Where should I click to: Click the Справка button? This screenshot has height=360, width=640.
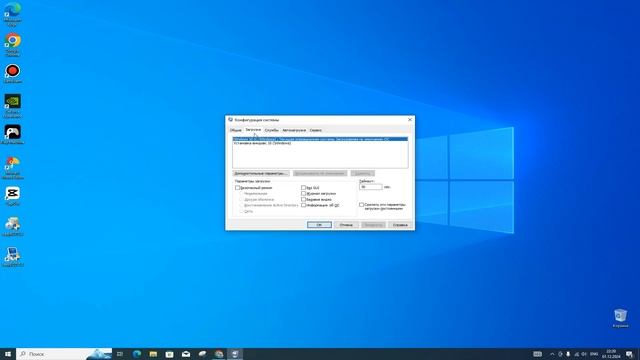pos(400,225)
